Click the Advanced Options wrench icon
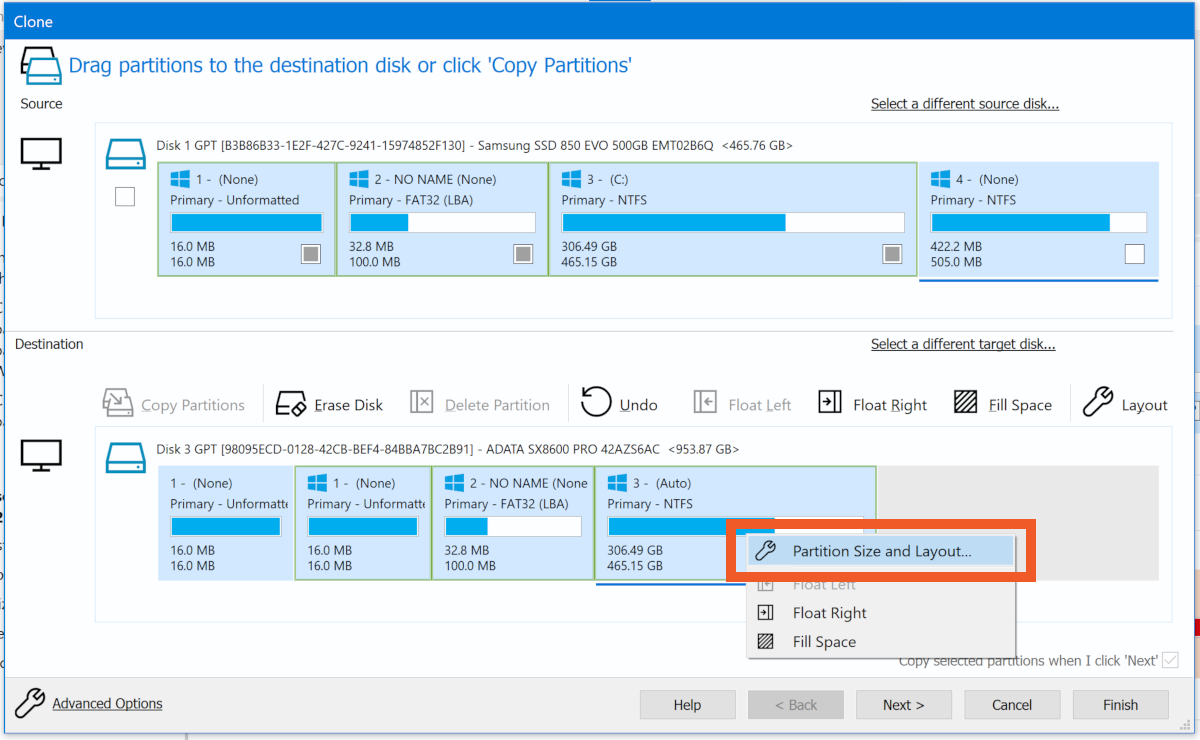This screenshot has height=740, width=1200. point(31,703)
